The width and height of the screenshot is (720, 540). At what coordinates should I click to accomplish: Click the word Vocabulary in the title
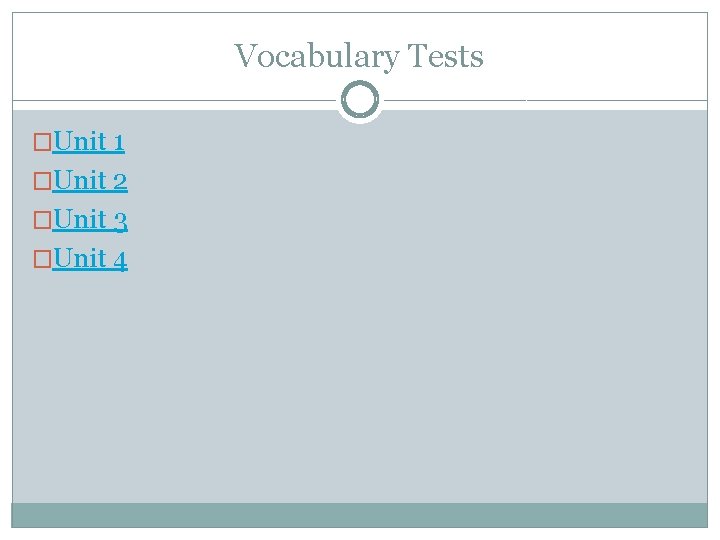pyautogui.click(x=317, y=56)
